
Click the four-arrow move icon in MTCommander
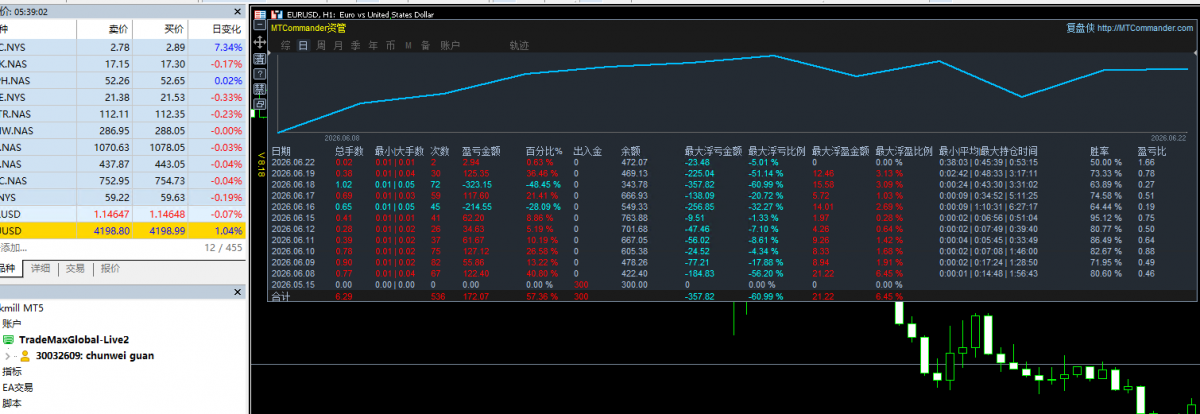tap(260, 44)
